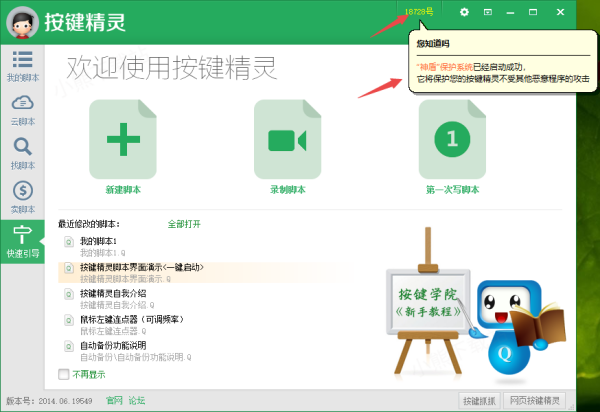The height and width of the screenshot is (412, 600).
Task: Click the 18728号 account number
Action: [419, 12]
